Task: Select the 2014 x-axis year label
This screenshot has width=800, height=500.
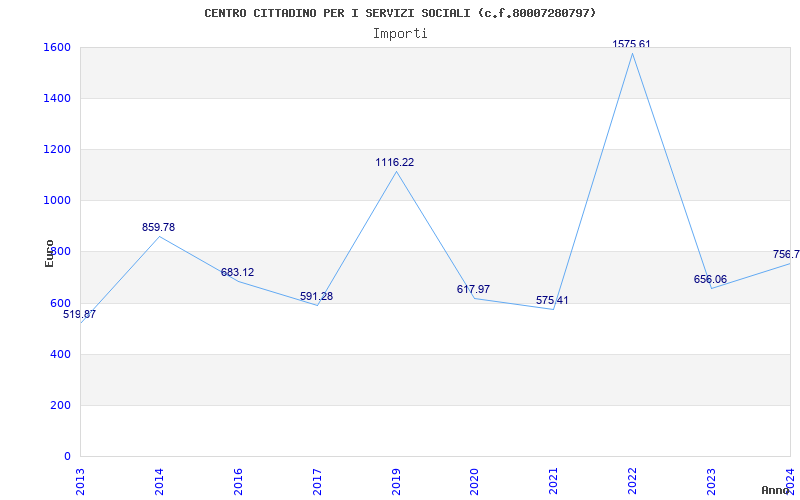Action: tap(159, 481)
